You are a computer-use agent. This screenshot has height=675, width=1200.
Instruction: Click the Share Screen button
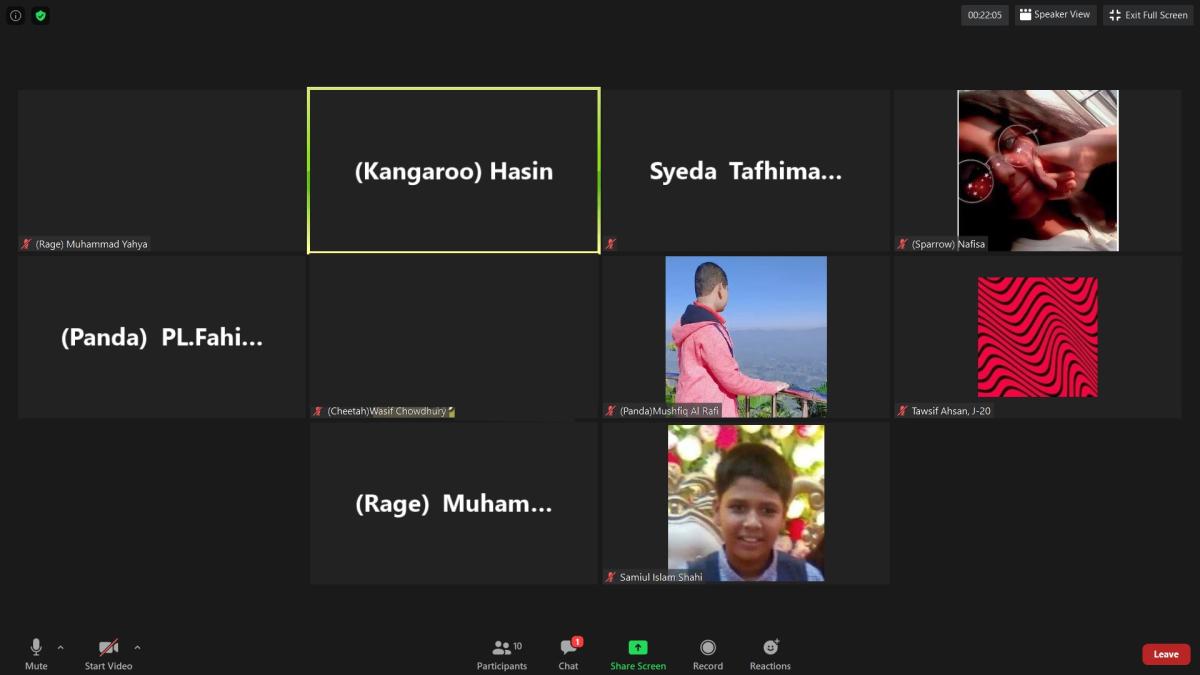coord(638,654)
